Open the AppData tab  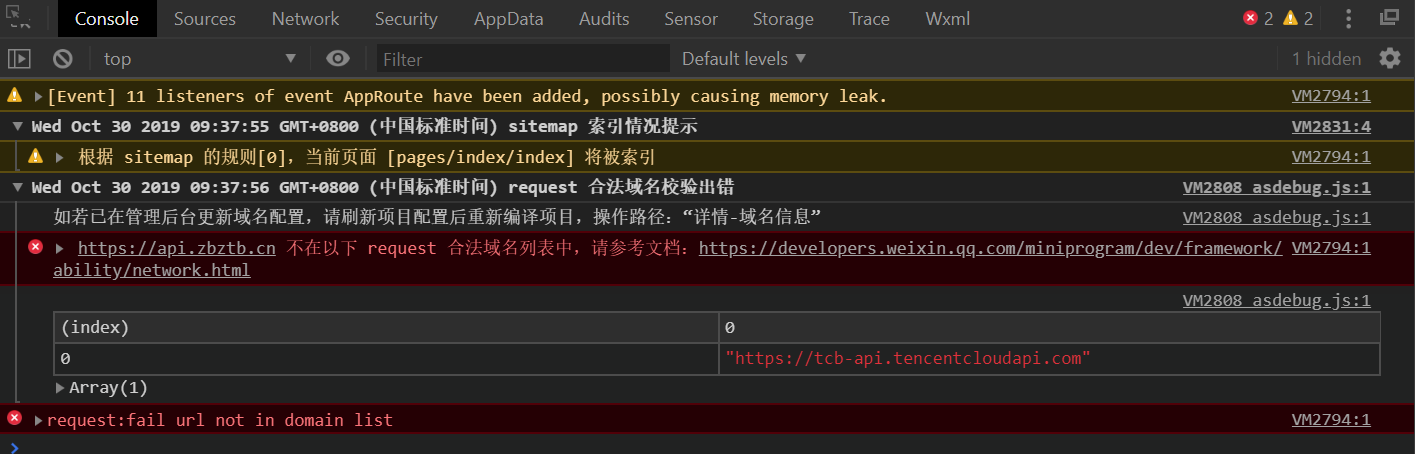click(508, 18)
